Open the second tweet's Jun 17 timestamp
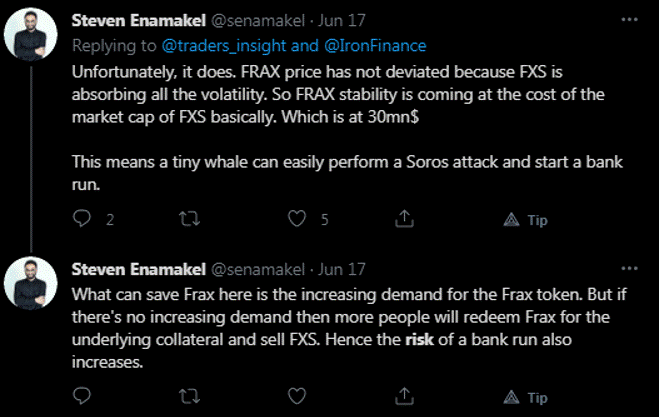Image resolution: width=660 pixels, height=417 pixels. 348,268
